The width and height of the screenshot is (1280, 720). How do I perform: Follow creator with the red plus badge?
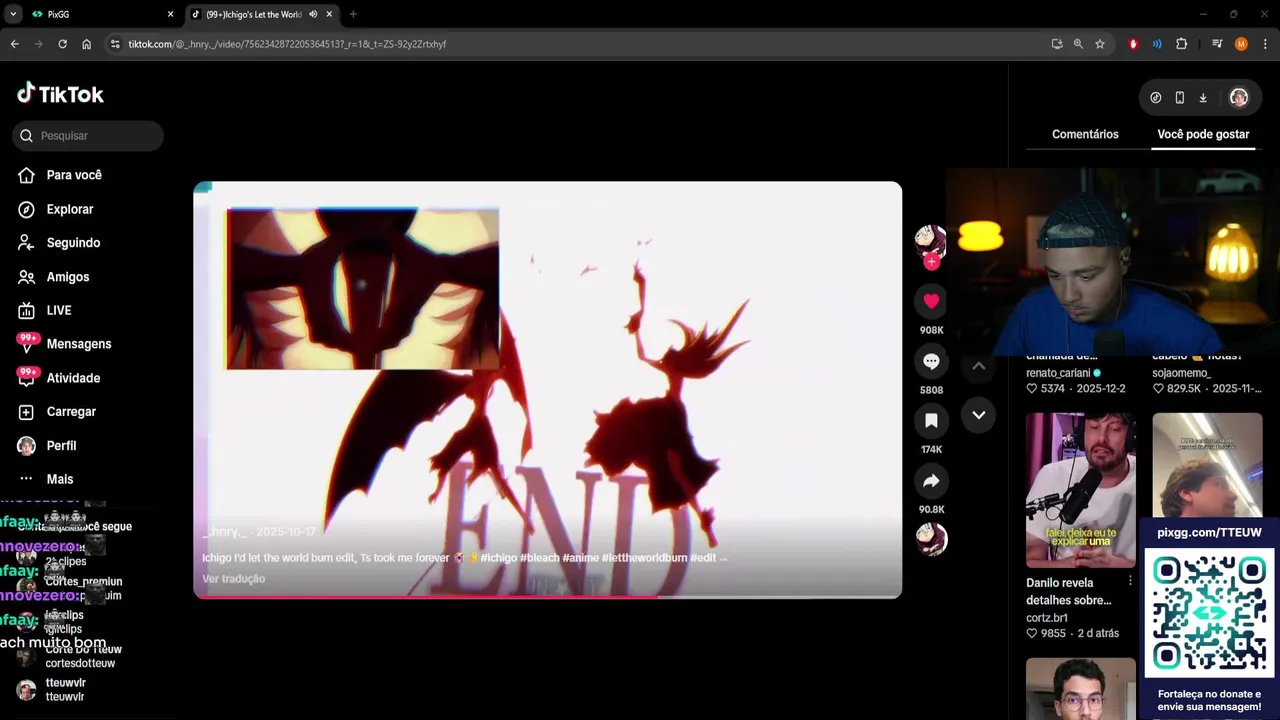[x=931, y=262]
